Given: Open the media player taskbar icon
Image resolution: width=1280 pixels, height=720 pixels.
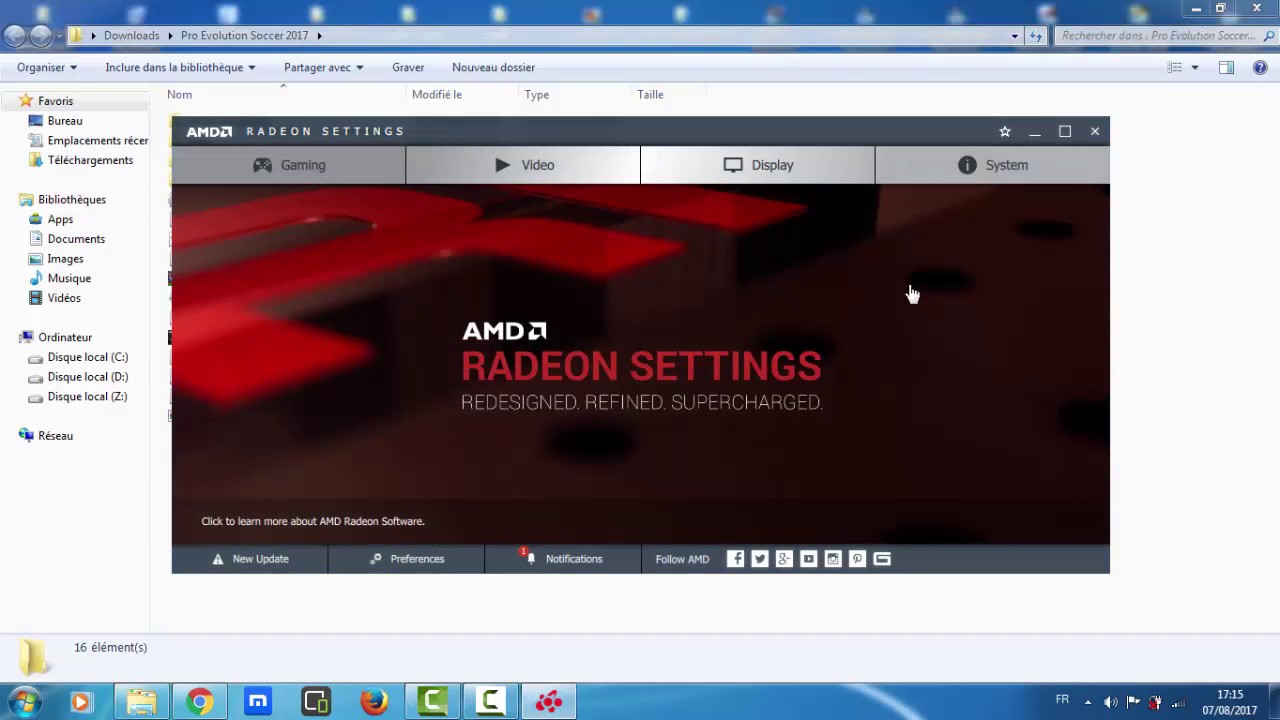Looking at the screenshot, I should [80, 702].
